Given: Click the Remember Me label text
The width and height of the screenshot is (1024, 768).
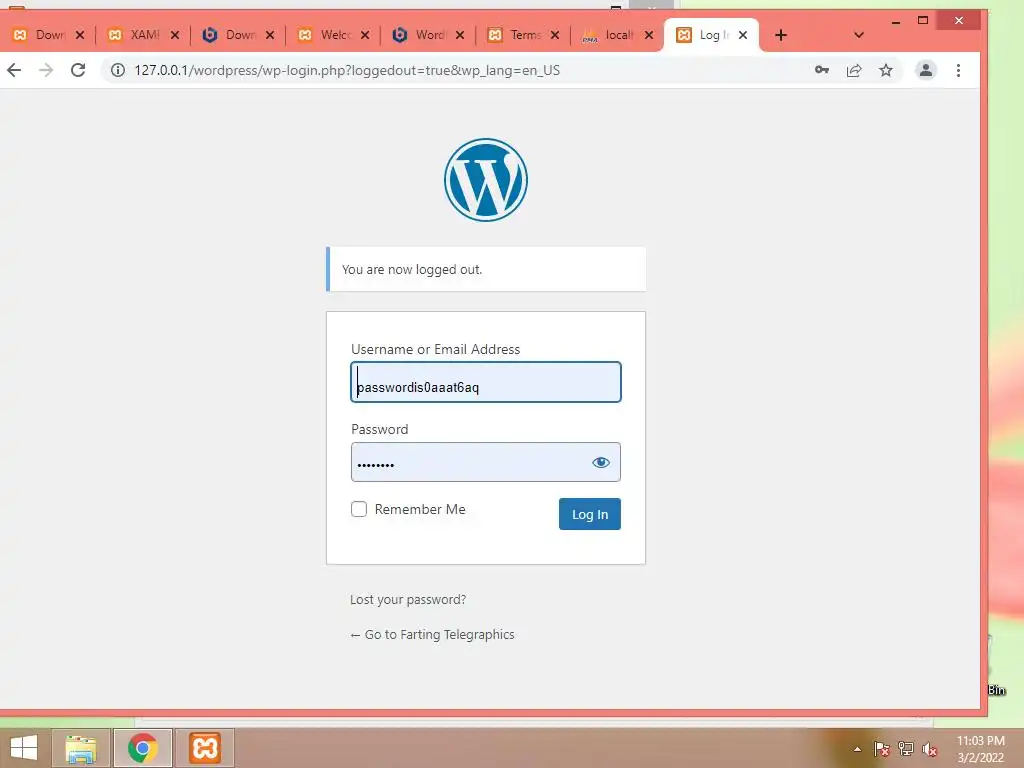Looking at the screenshot, I should tap(420, 509).
